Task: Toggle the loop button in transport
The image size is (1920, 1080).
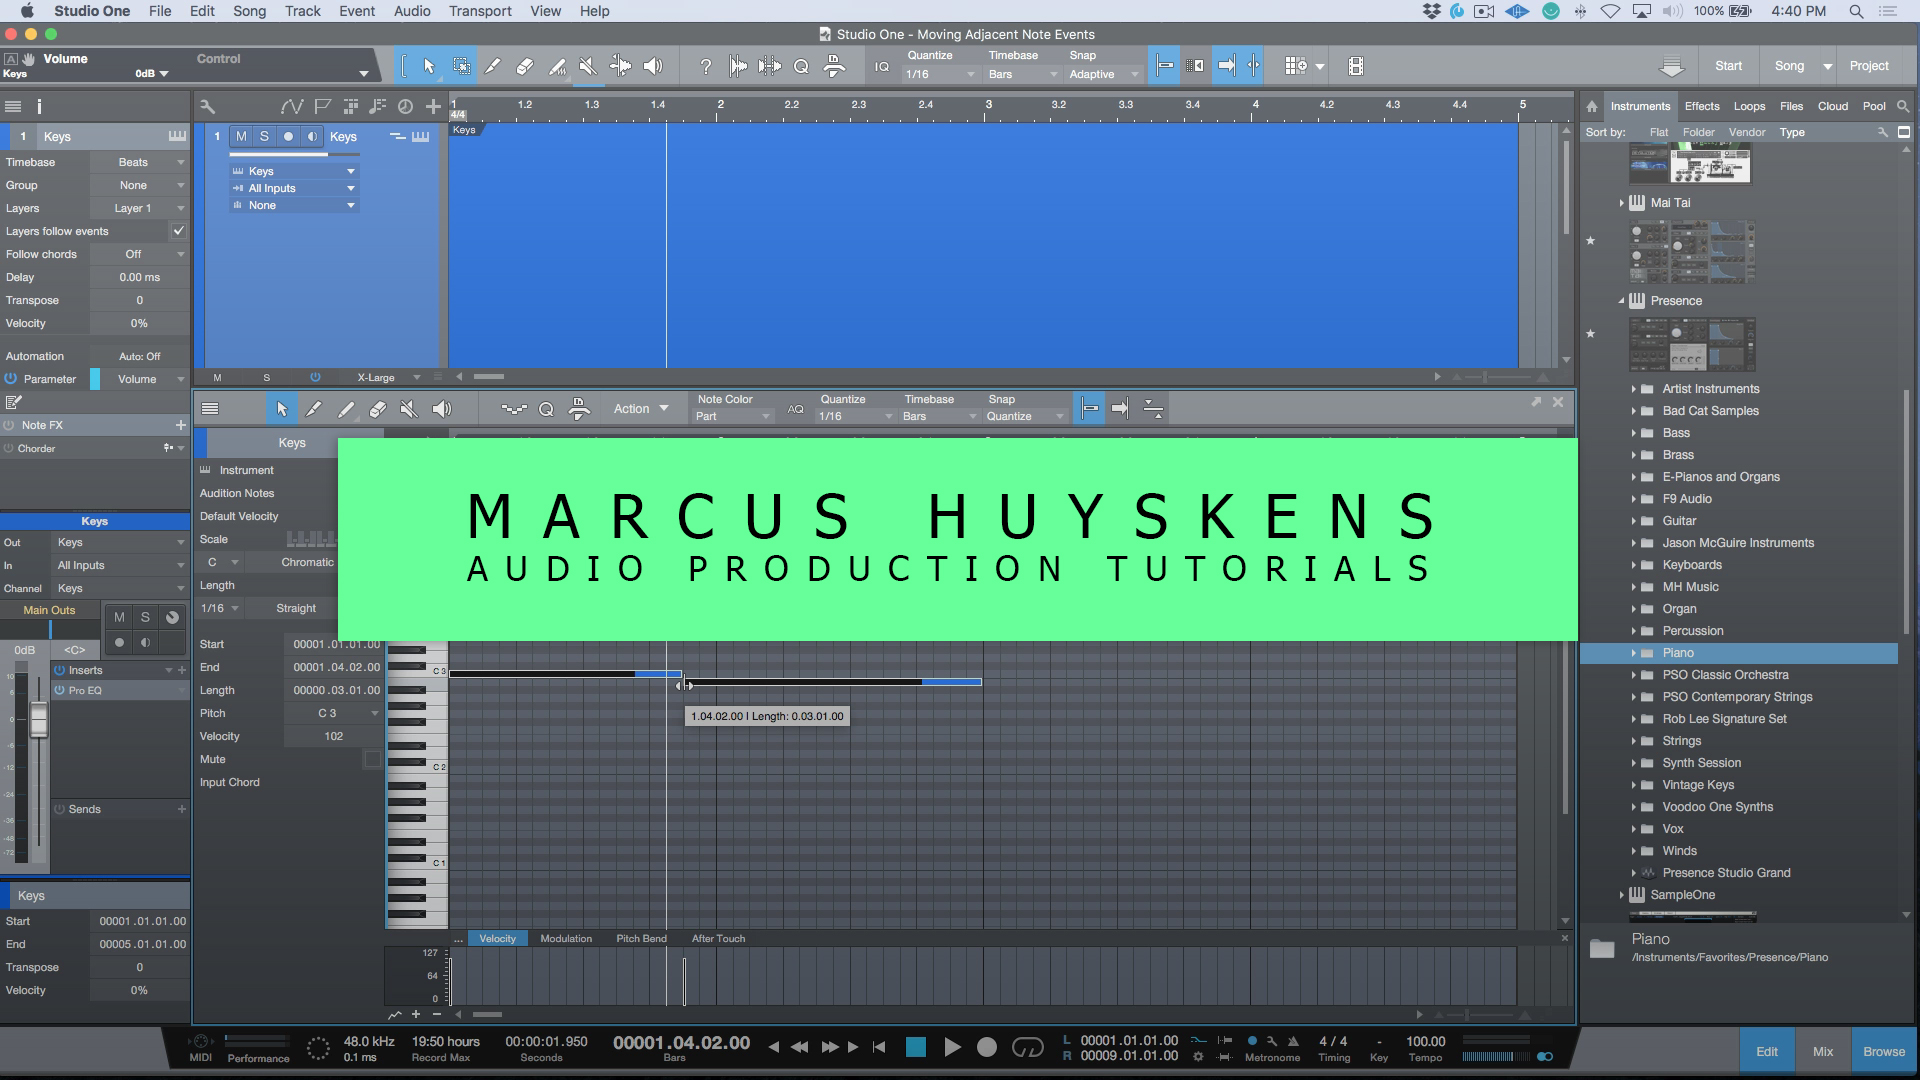Action: coord(1028,1047)
